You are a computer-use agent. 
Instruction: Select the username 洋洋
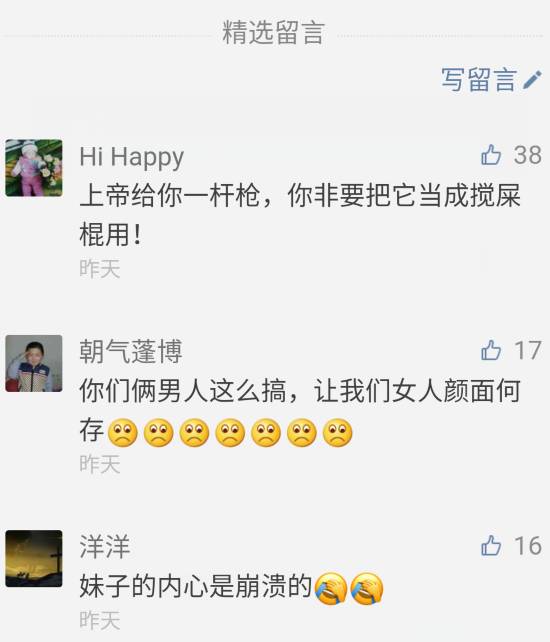(x=105, y=547)
